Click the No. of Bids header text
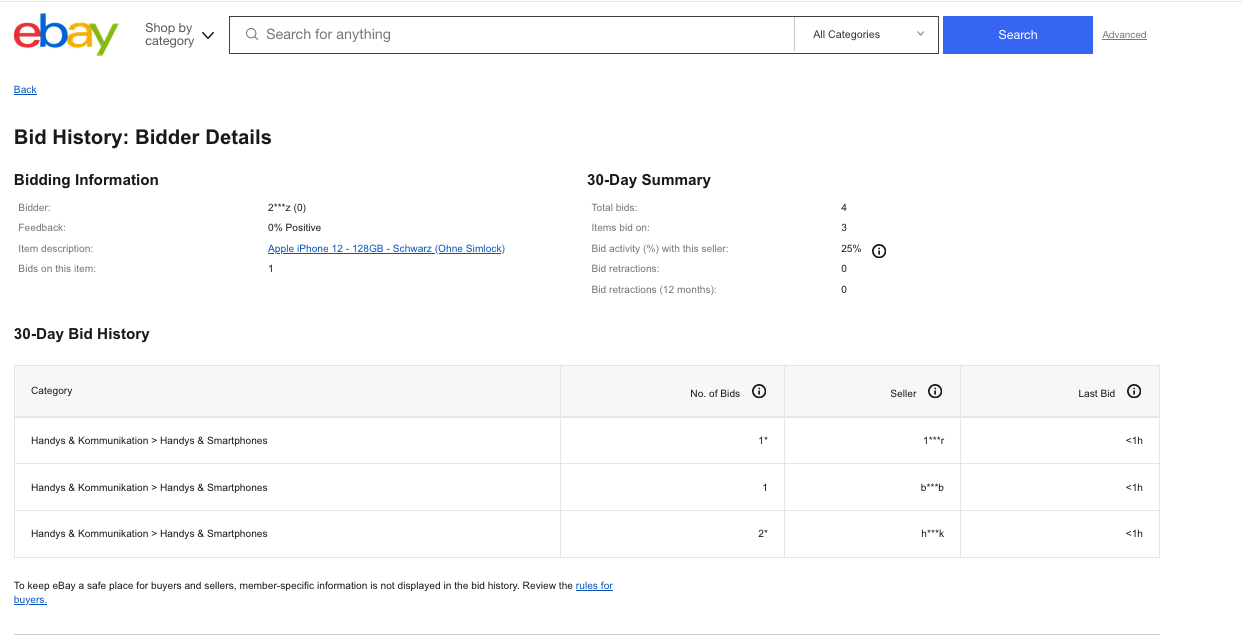1242x636 pixels. [x=715, y=394]
